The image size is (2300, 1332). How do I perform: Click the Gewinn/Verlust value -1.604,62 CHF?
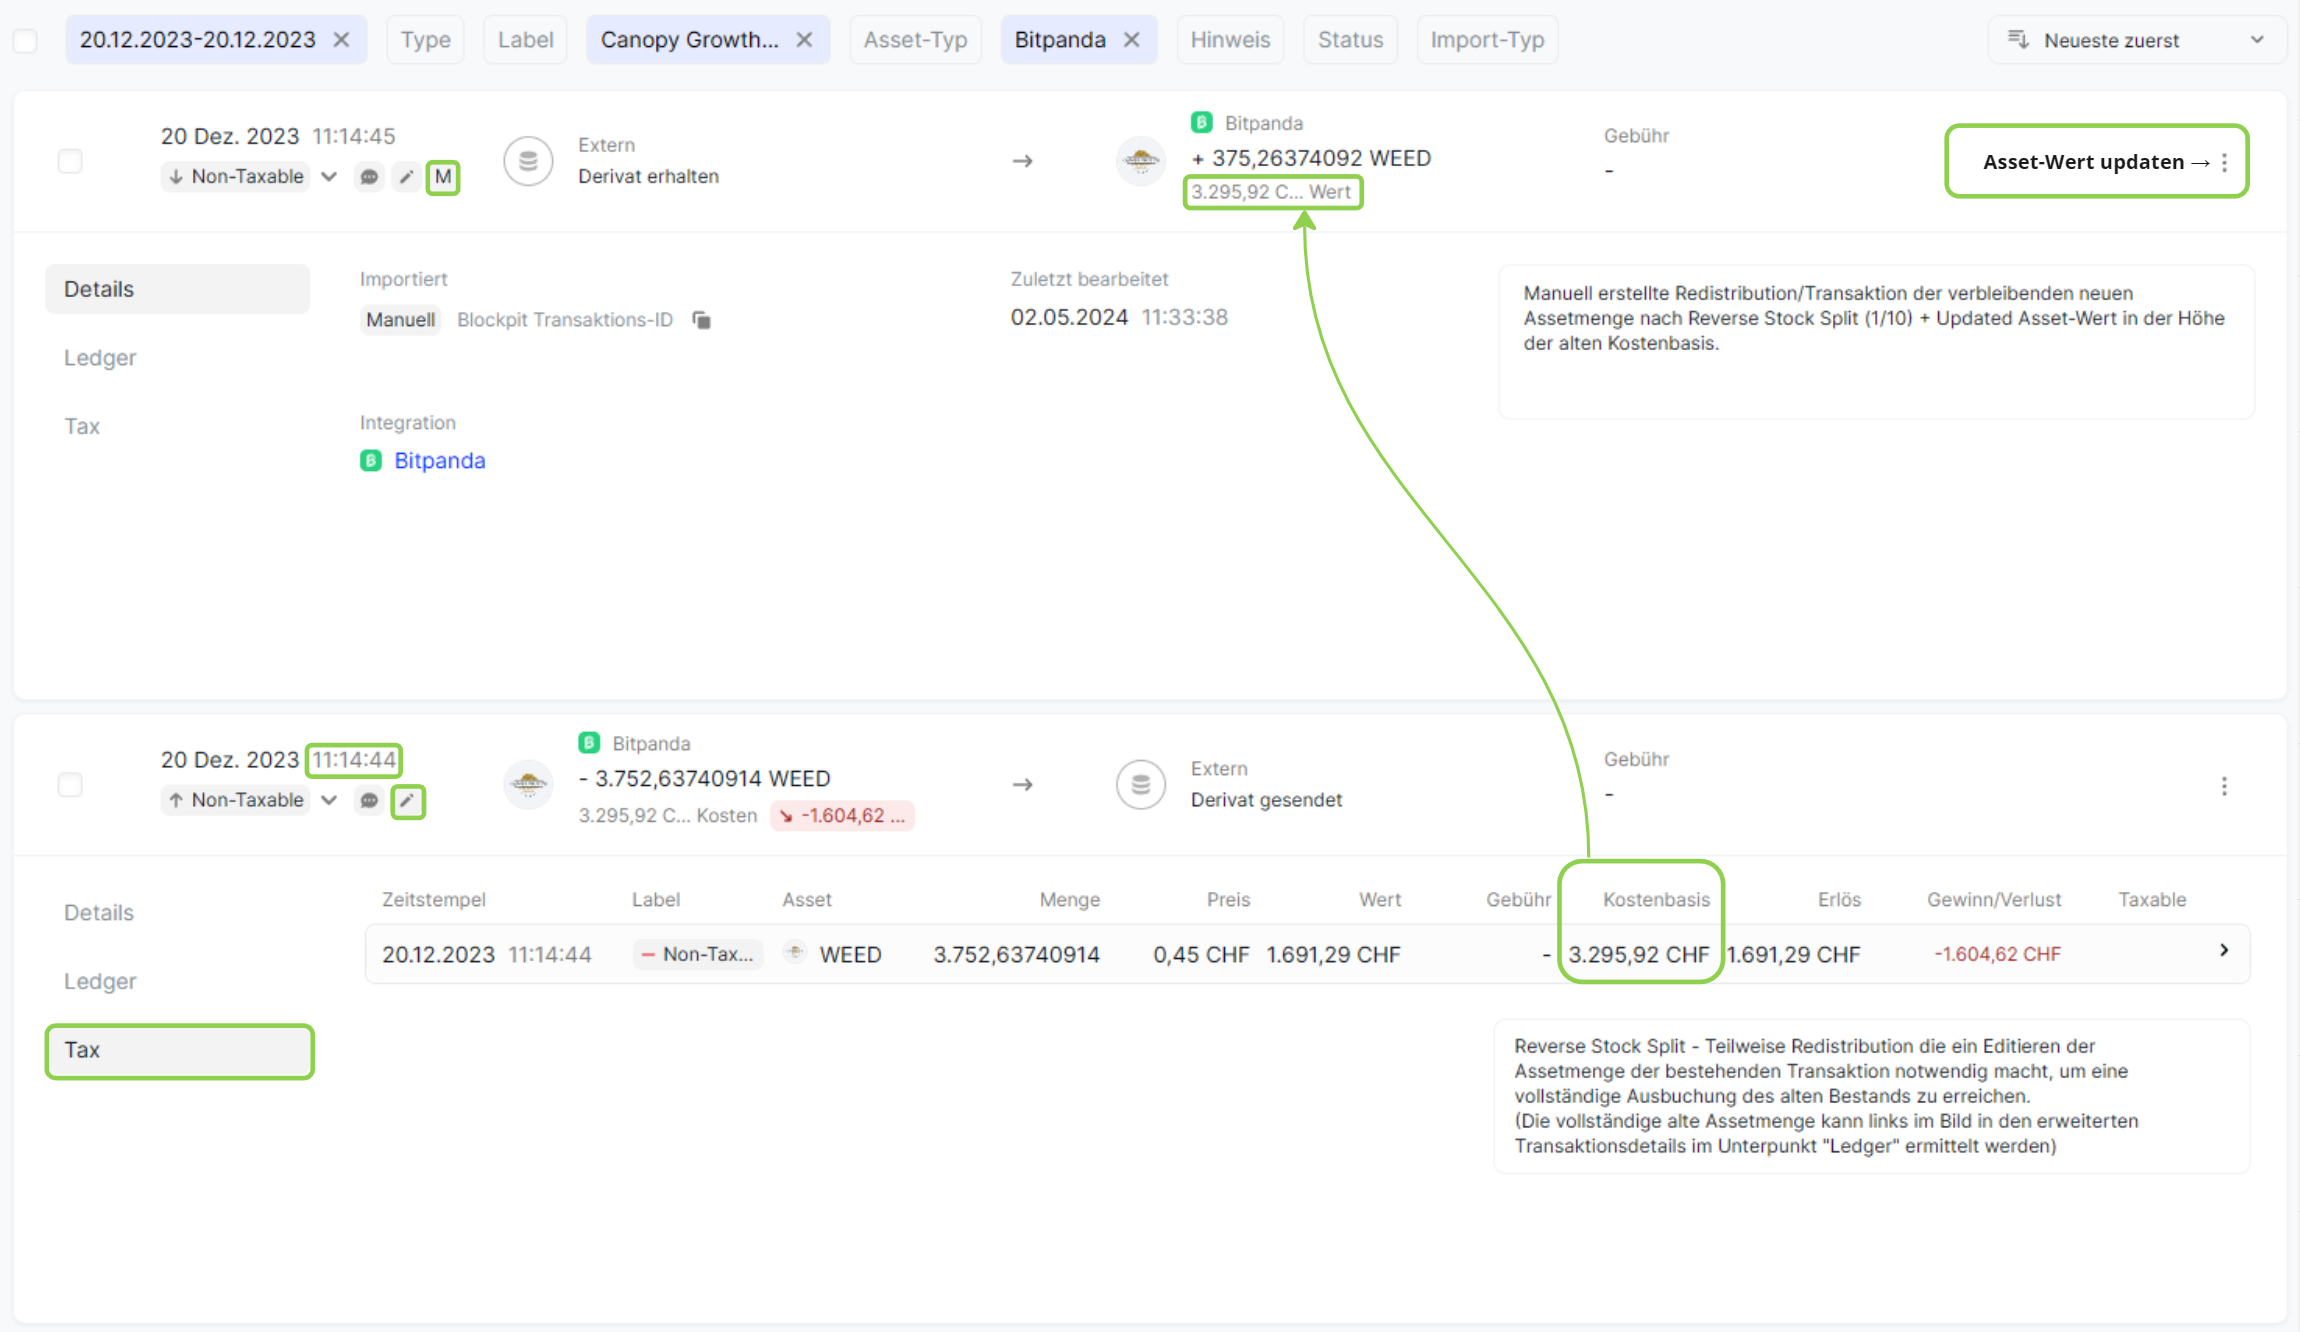click(1997, 954)
